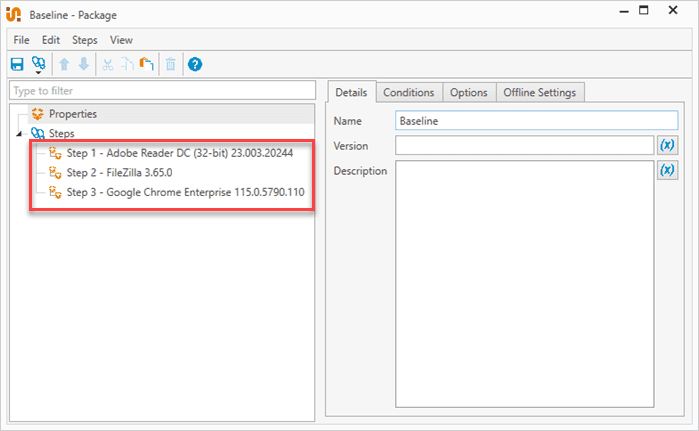Click the Step 1 install step icon

click(55, 153)
